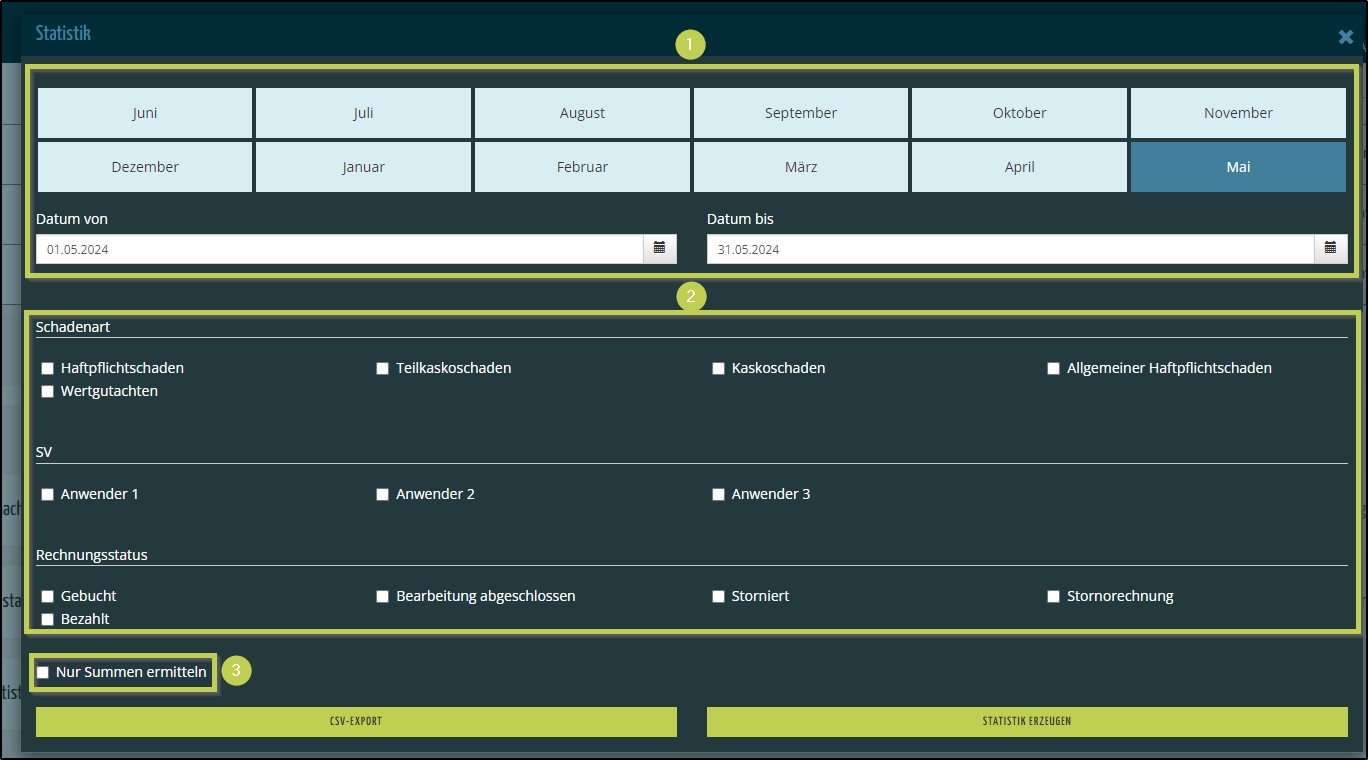Click the CSV-Export button
The width and height of the screenshot is (1368, 760).
pyautogui.click(x=356, y=721)
